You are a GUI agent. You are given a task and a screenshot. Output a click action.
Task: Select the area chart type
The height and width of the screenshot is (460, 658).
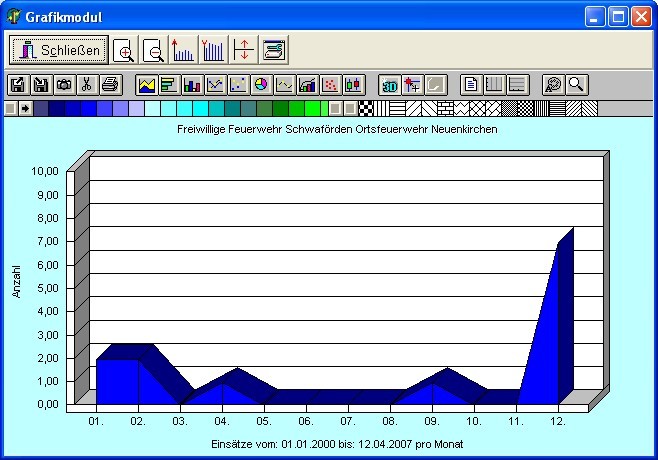click(146, 85)
